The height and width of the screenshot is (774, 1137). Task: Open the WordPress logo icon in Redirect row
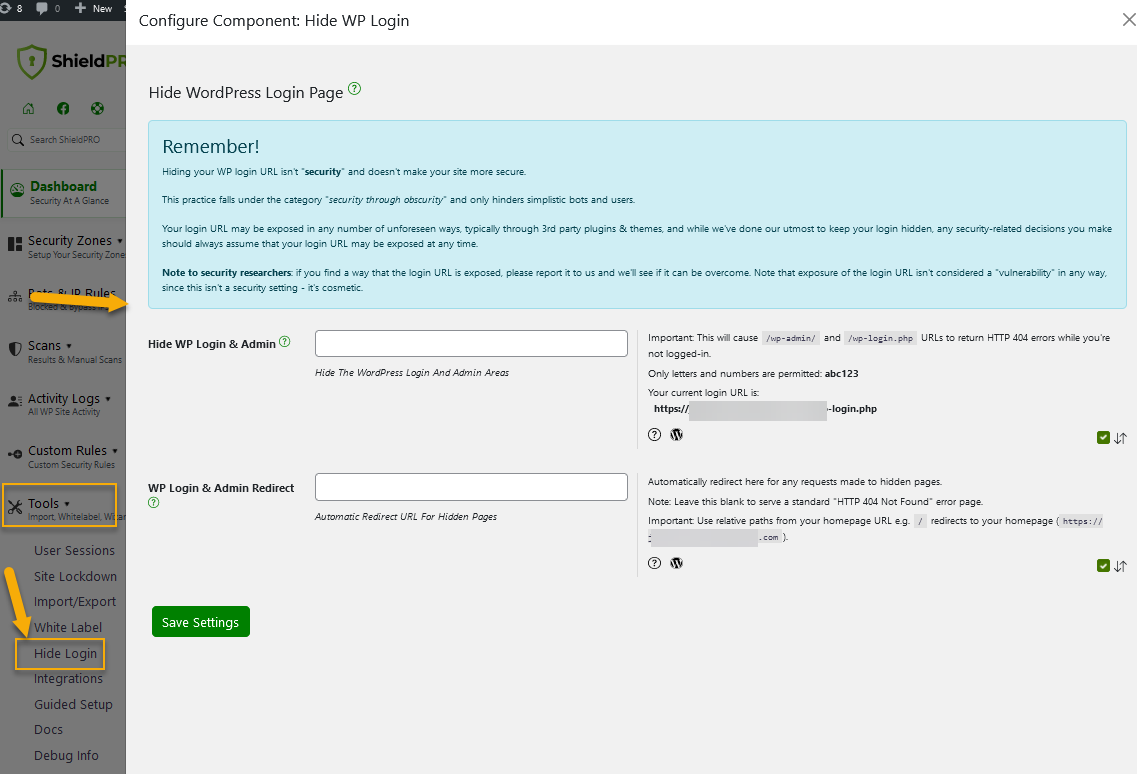coord(677,563)
